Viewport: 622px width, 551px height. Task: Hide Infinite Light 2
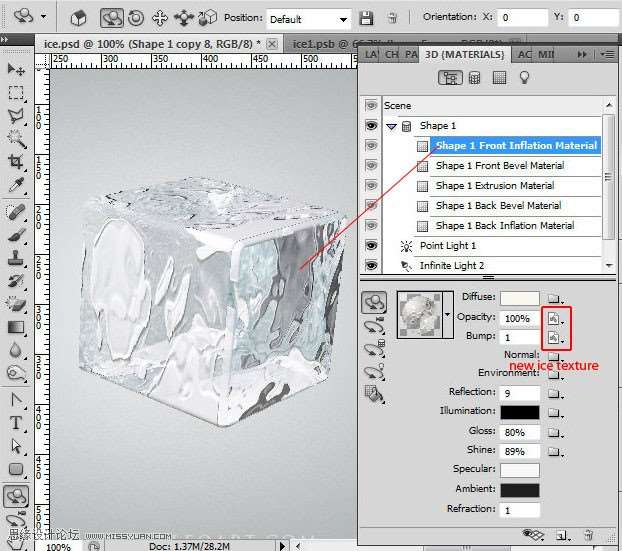click(371, 265)
